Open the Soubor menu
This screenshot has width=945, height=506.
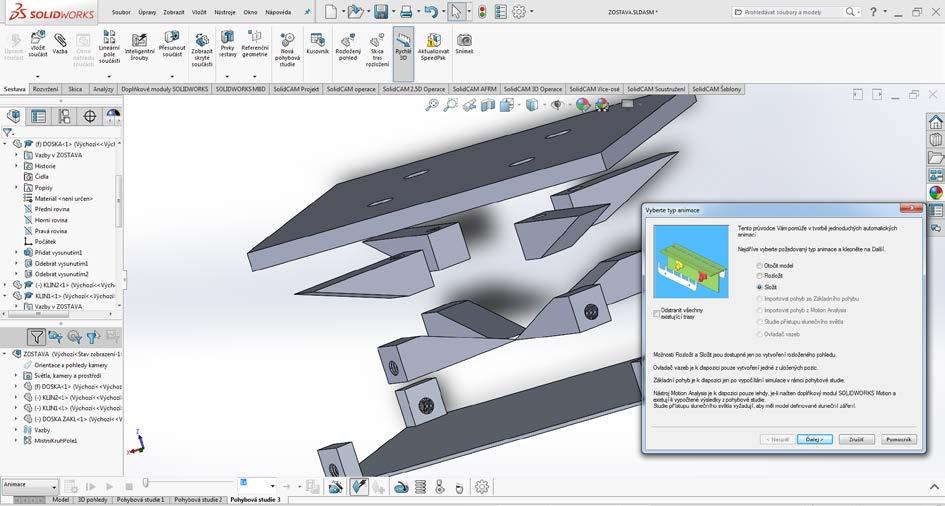(121, 12)
